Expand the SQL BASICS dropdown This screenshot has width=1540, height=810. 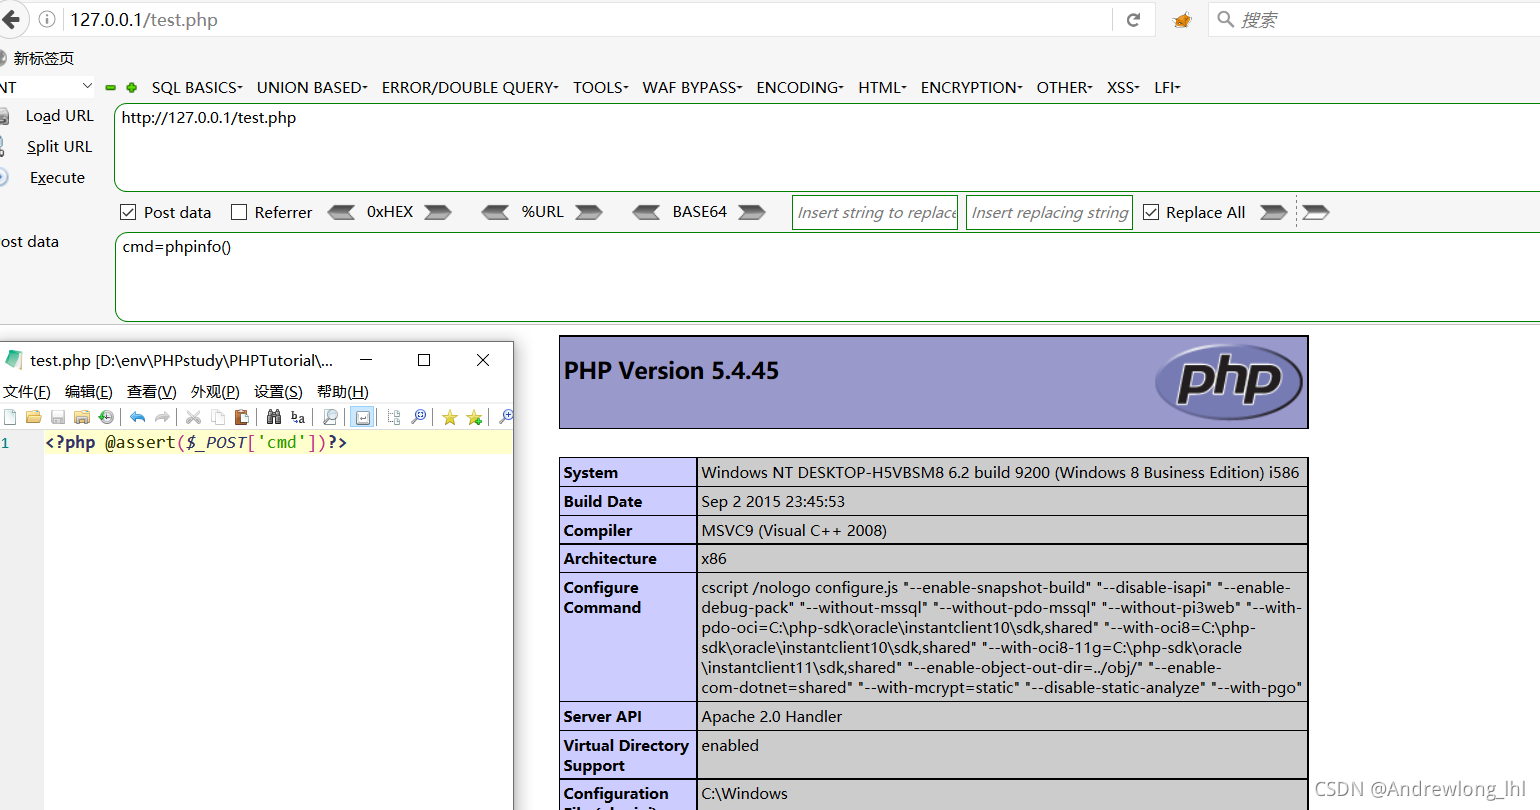coord(197,88)
